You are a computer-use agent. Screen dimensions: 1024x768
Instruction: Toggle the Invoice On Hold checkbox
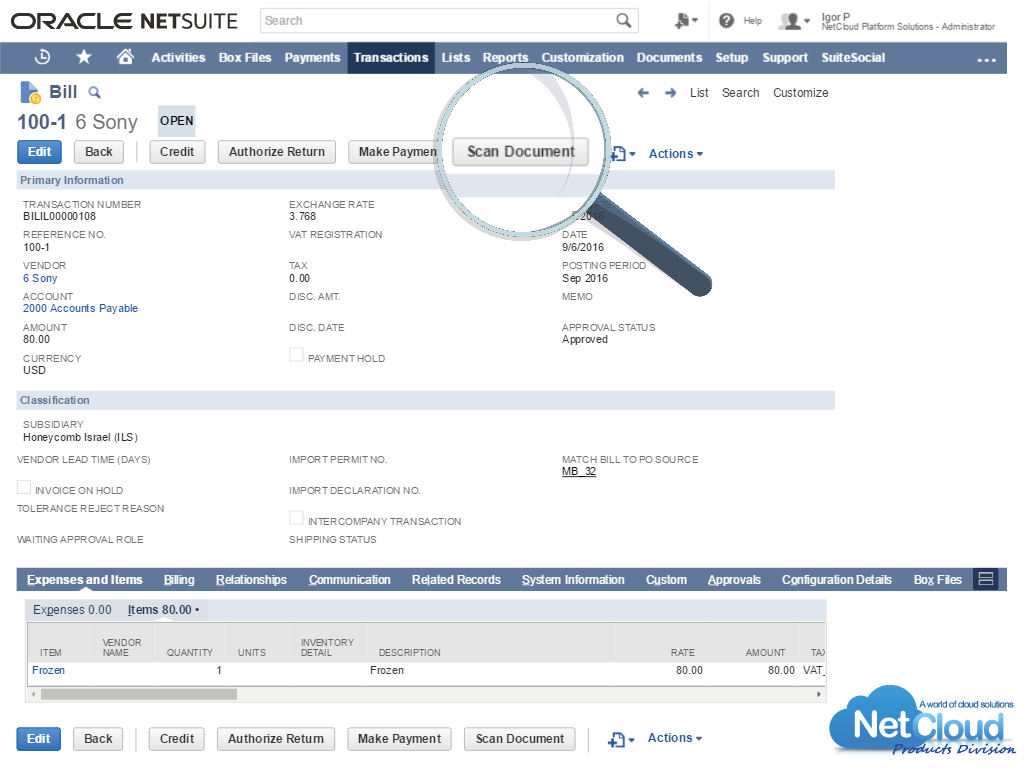24,487
